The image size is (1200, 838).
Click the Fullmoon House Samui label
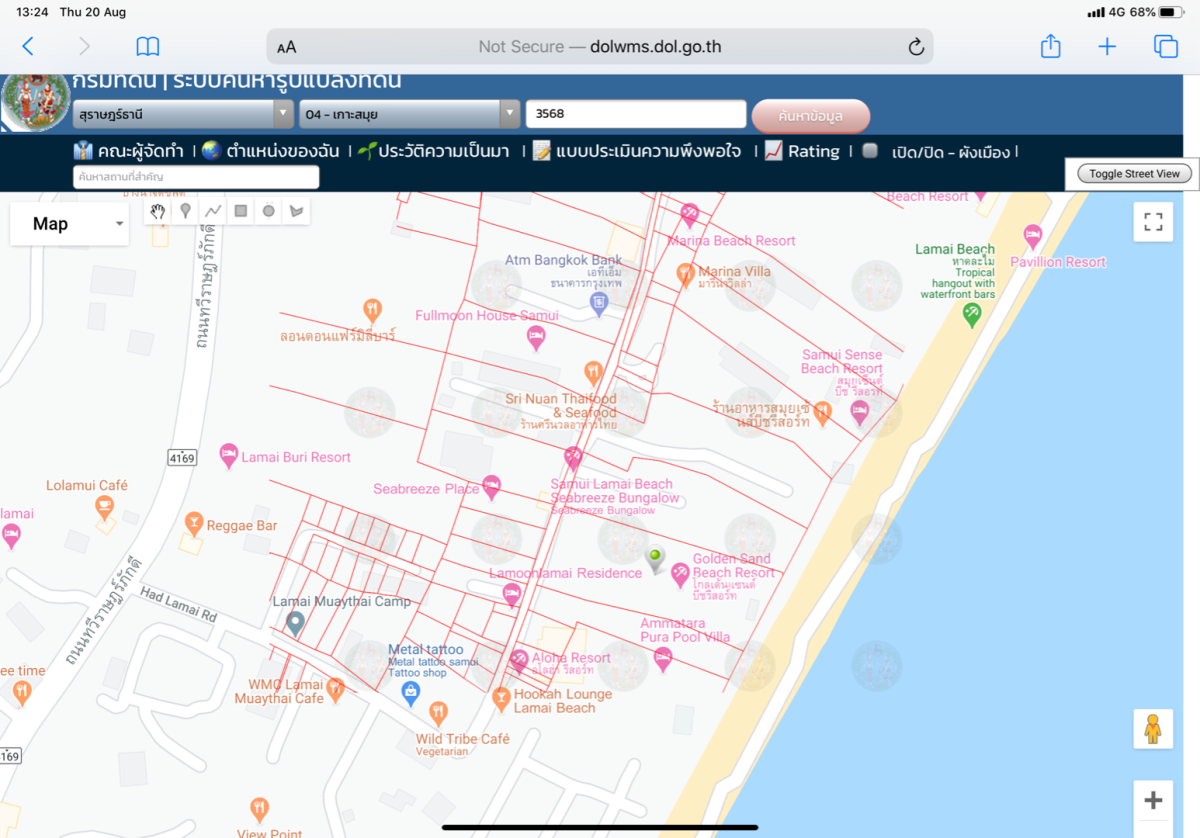pyautogui.click(x=487, y=315)
